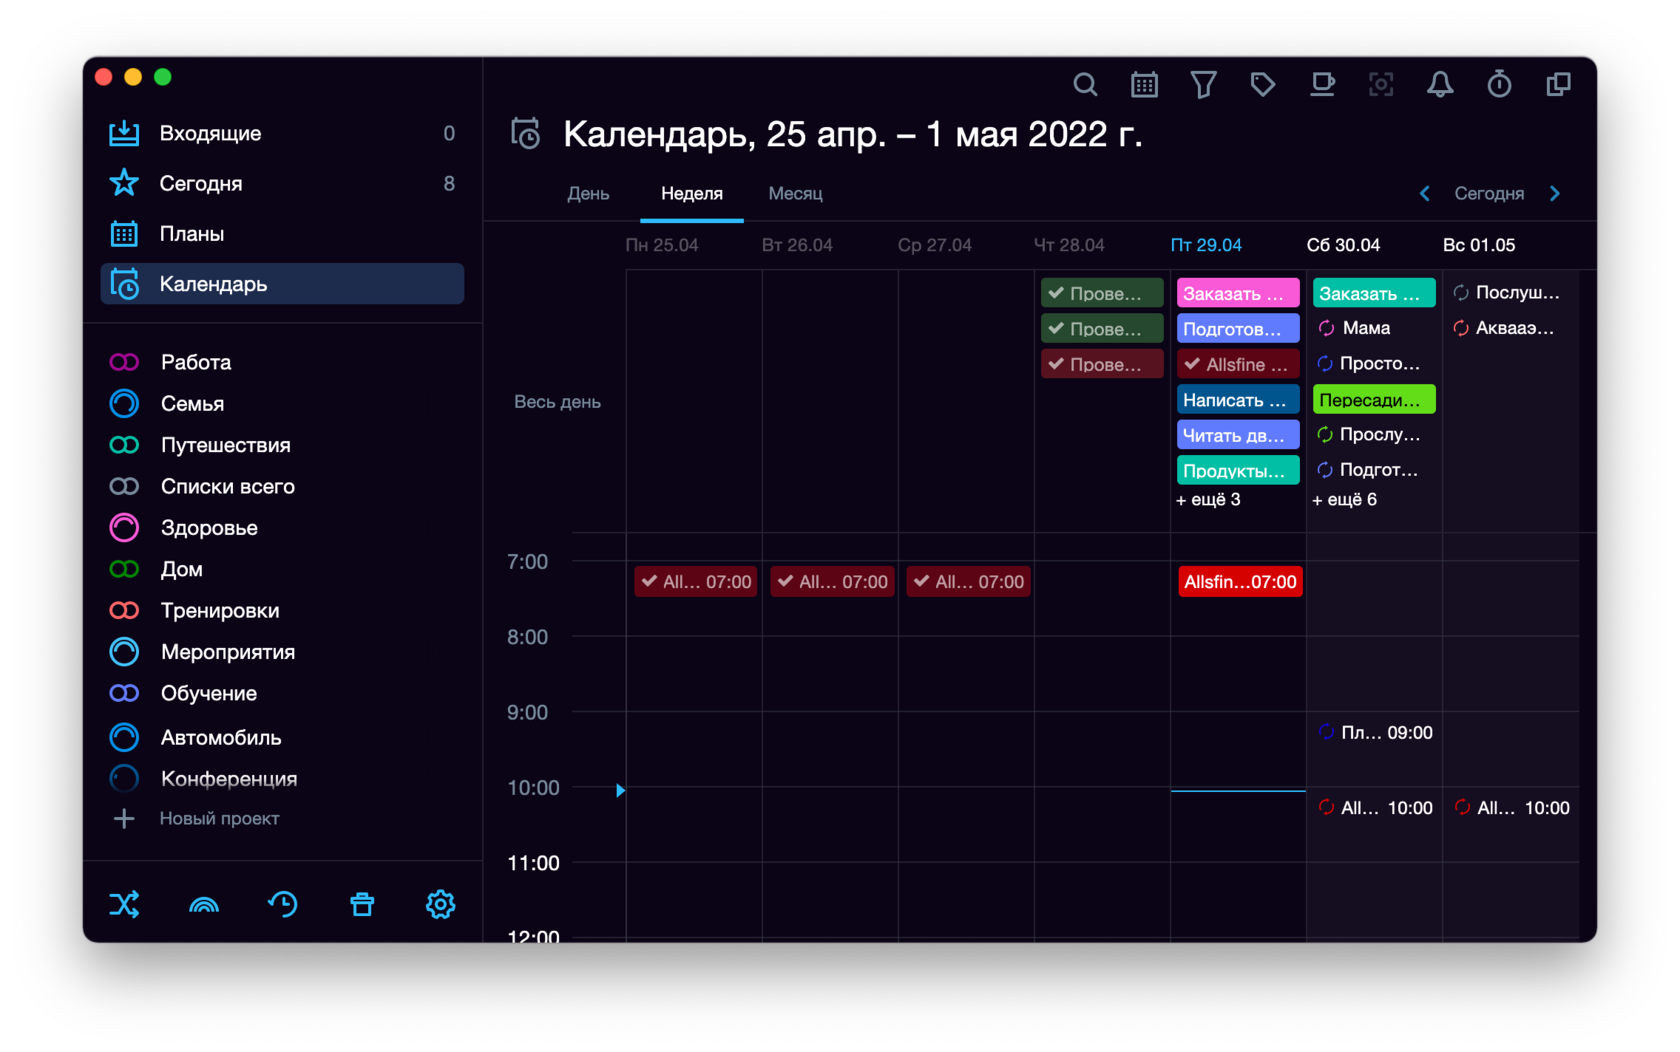Toggle completion circle of Аквааэ… task
Image resolution: width=1680 pixels, height=1052 pixels.
click(1461, 328)
